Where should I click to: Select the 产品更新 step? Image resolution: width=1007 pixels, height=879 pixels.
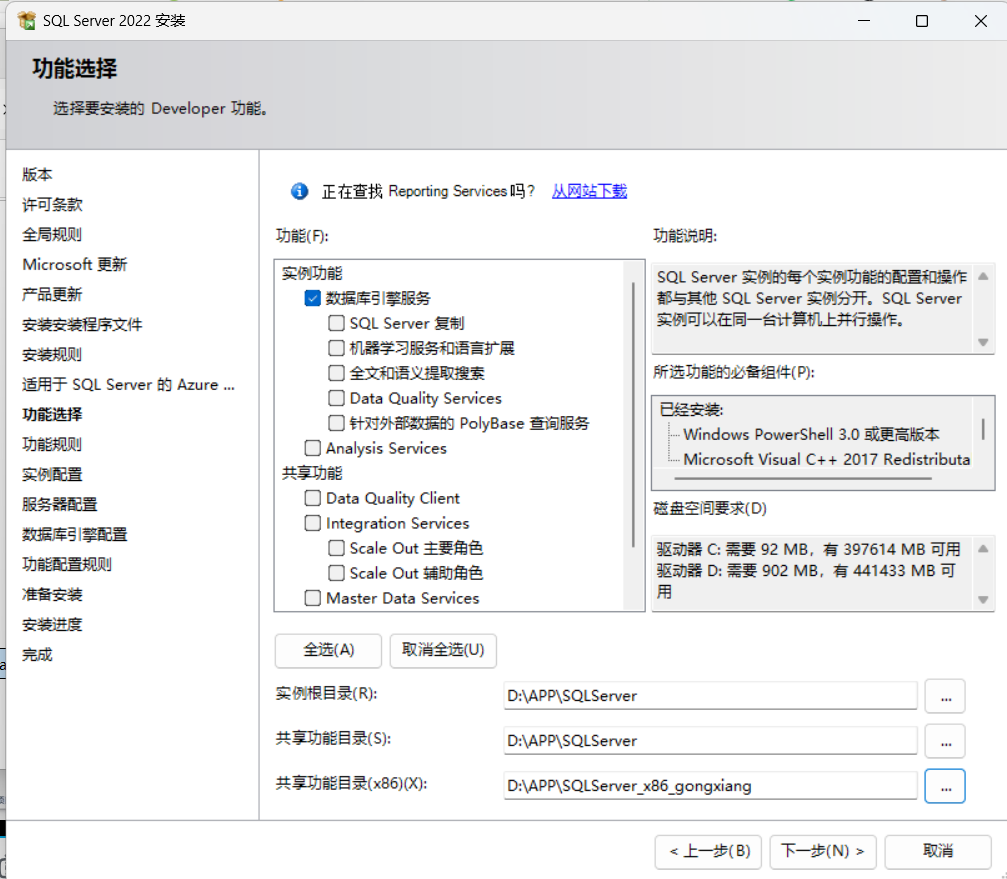(x=52, y=295)
